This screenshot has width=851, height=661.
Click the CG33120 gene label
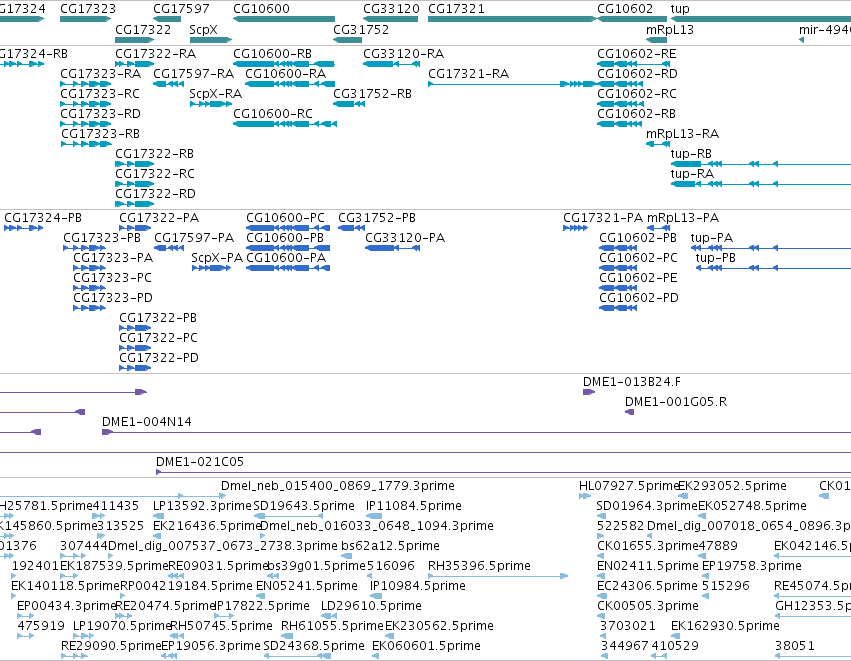[391, 9]
